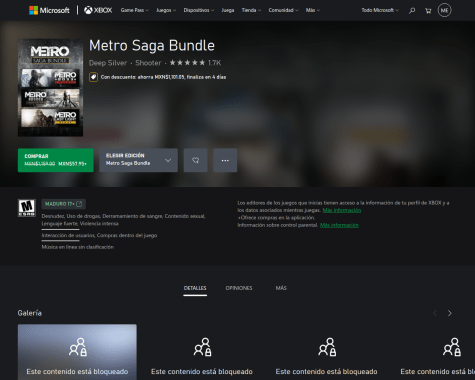Open the ME account avatar
The height and width of the screenshot is (380, 475).
[444, 10]
